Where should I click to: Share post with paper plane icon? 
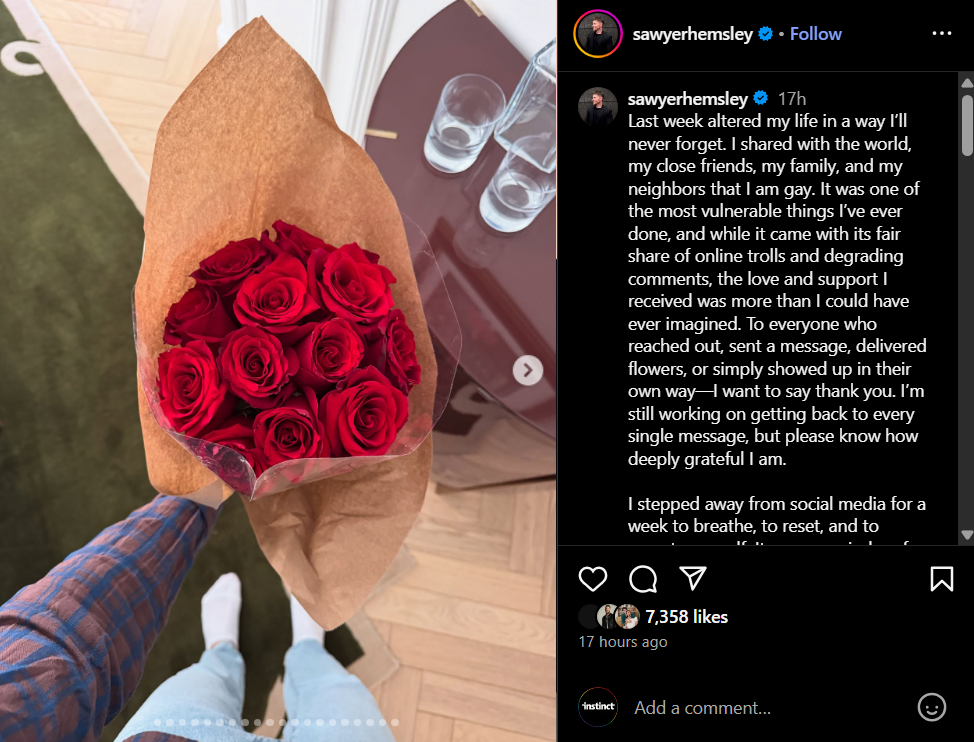693,578
